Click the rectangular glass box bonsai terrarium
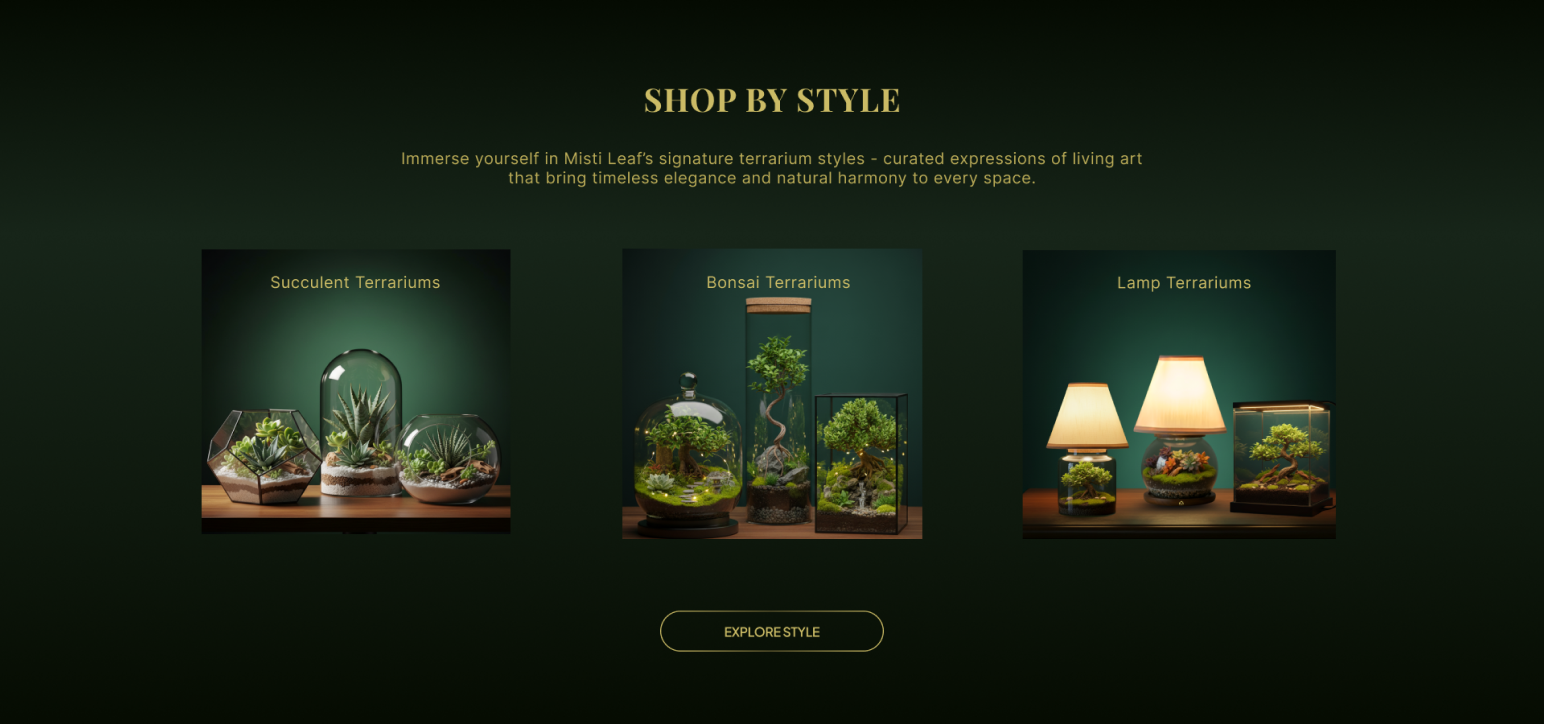This screenshot has width=1544, height=724. click(861, 464)
